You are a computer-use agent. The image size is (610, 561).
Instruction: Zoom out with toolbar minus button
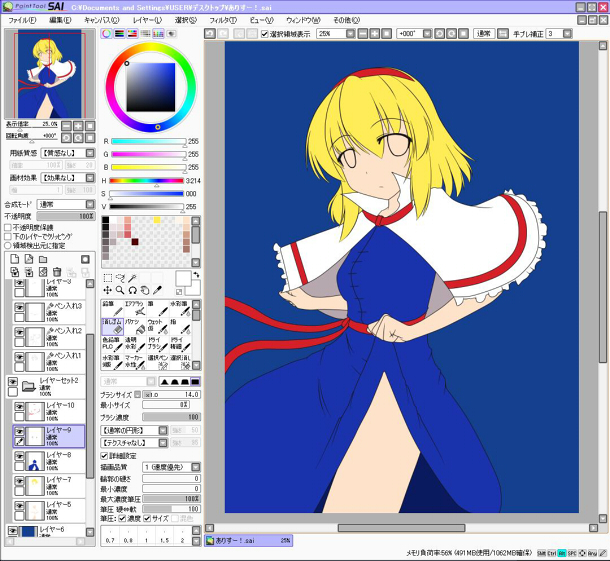pos(363,34)
